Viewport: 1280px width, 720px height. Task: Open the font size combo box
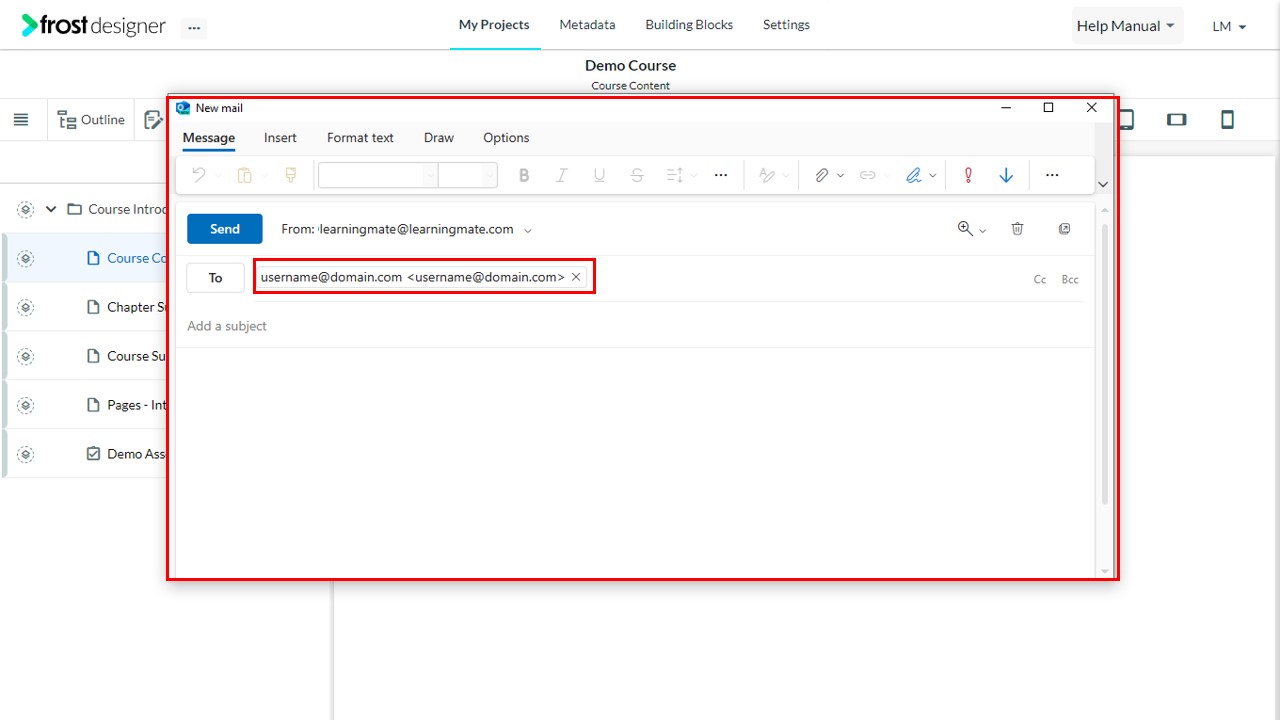[x=468, y=176]
